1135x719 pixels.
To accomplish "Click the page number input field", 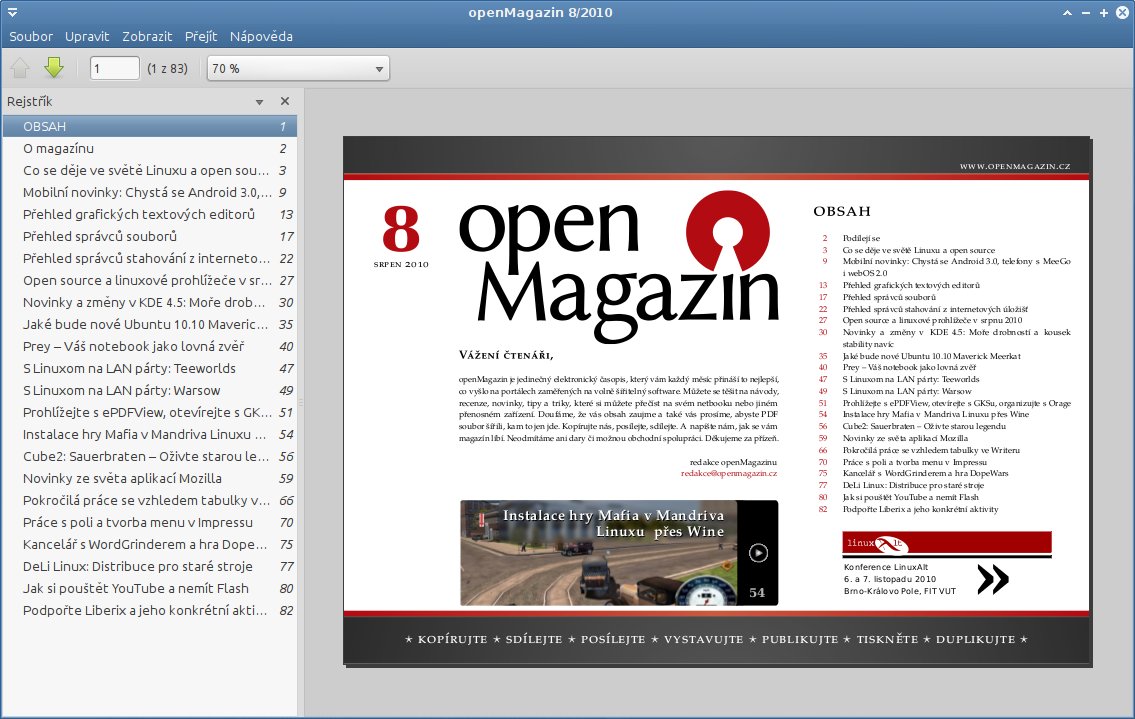I will tap(114, 69).
